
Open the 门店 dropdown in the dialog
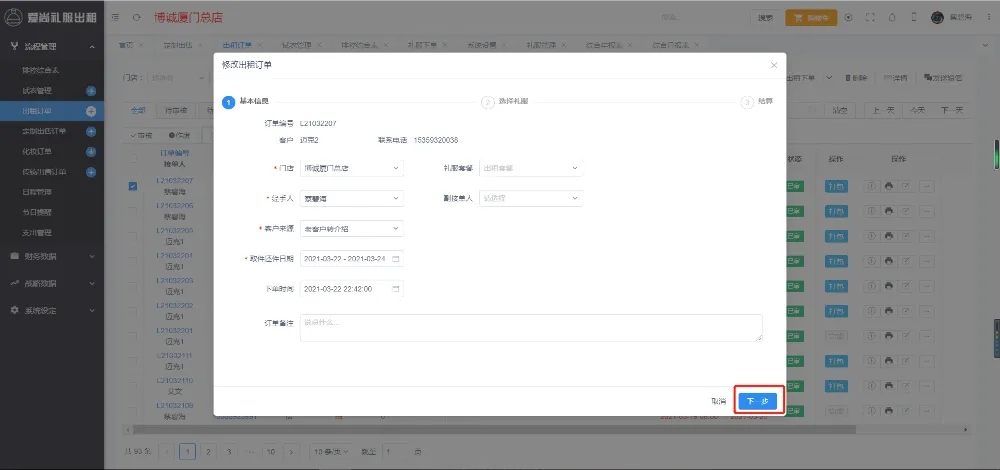[x=351, y=168]
